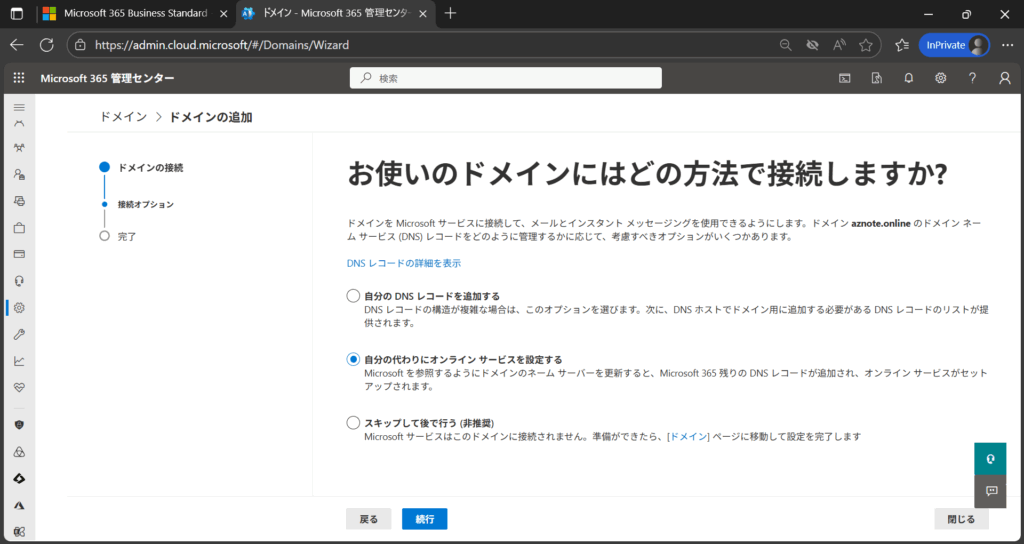This screenshot has height=544, width=1024.
Task: Expand the left navigation hamburger menu
Action: [19, 105]
